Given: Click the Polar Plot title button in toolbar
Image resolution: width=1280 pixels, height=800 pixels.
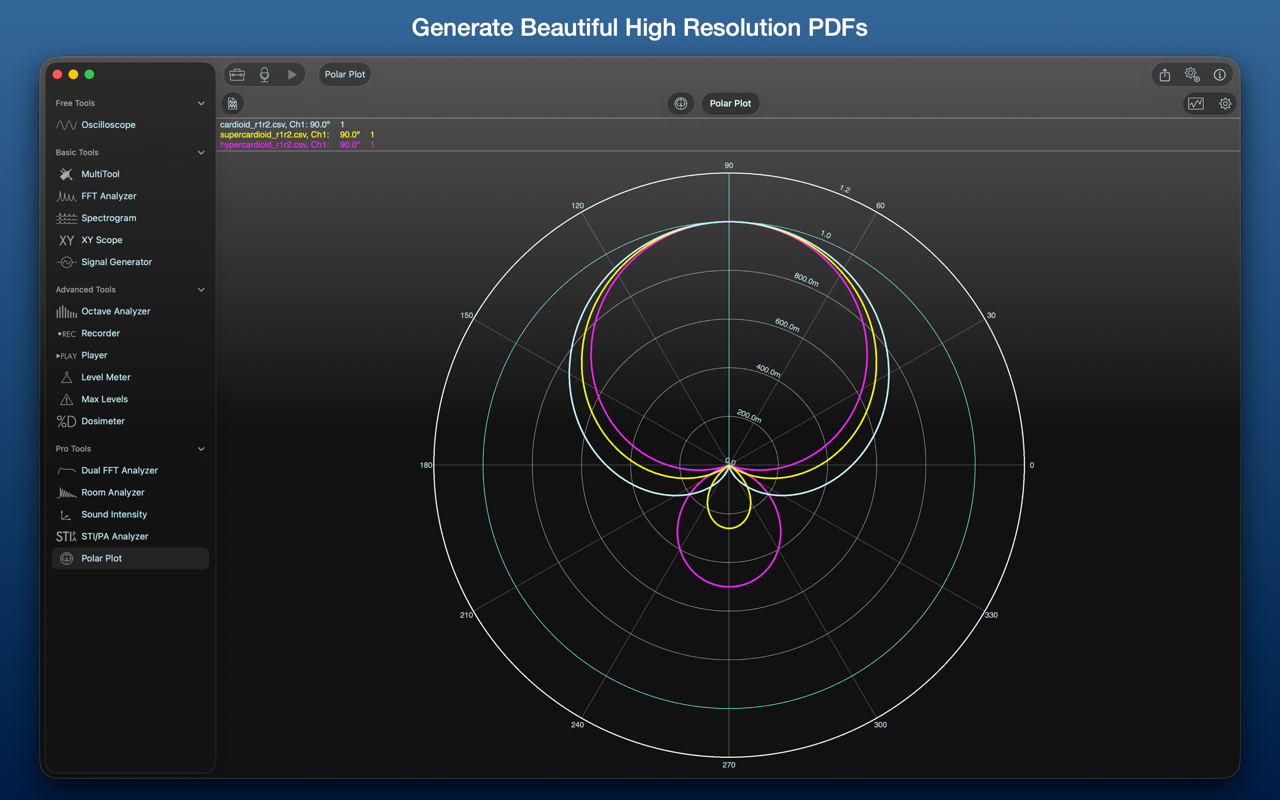Looking at the screenshot, I should click(x=345, y=74).
